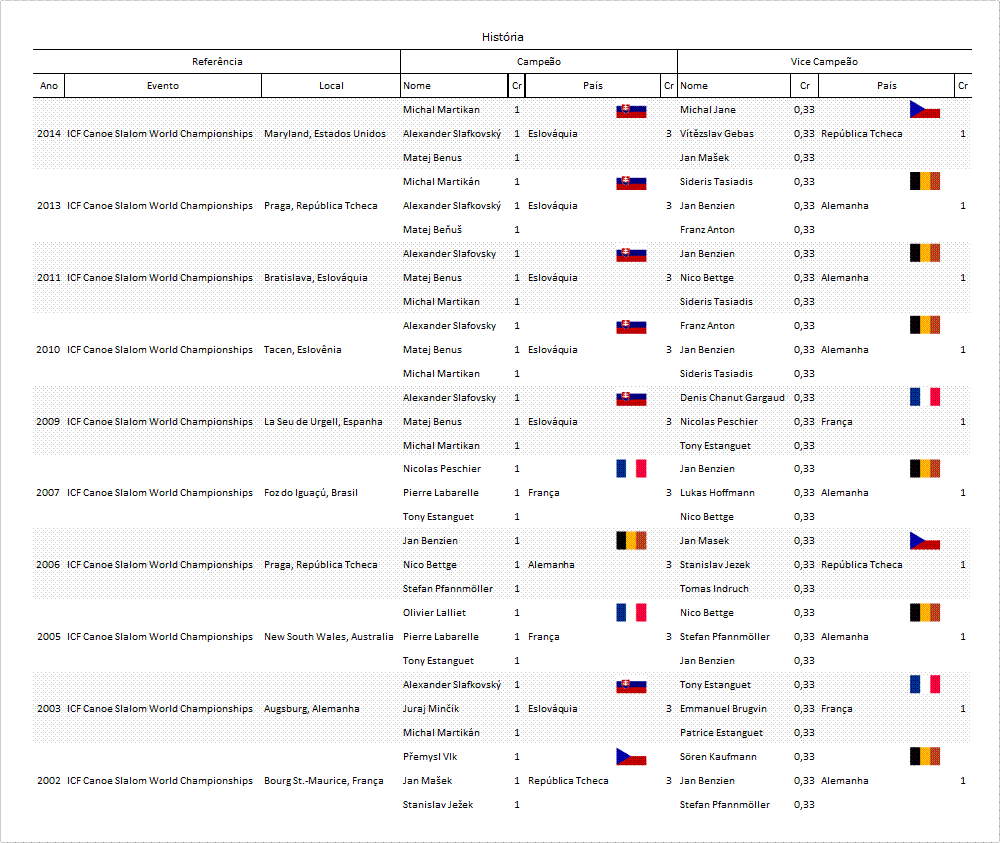Select the name "Patrice Estanguet"
The height and width of the screenshot is (843, 1000).
pos(721,733)
